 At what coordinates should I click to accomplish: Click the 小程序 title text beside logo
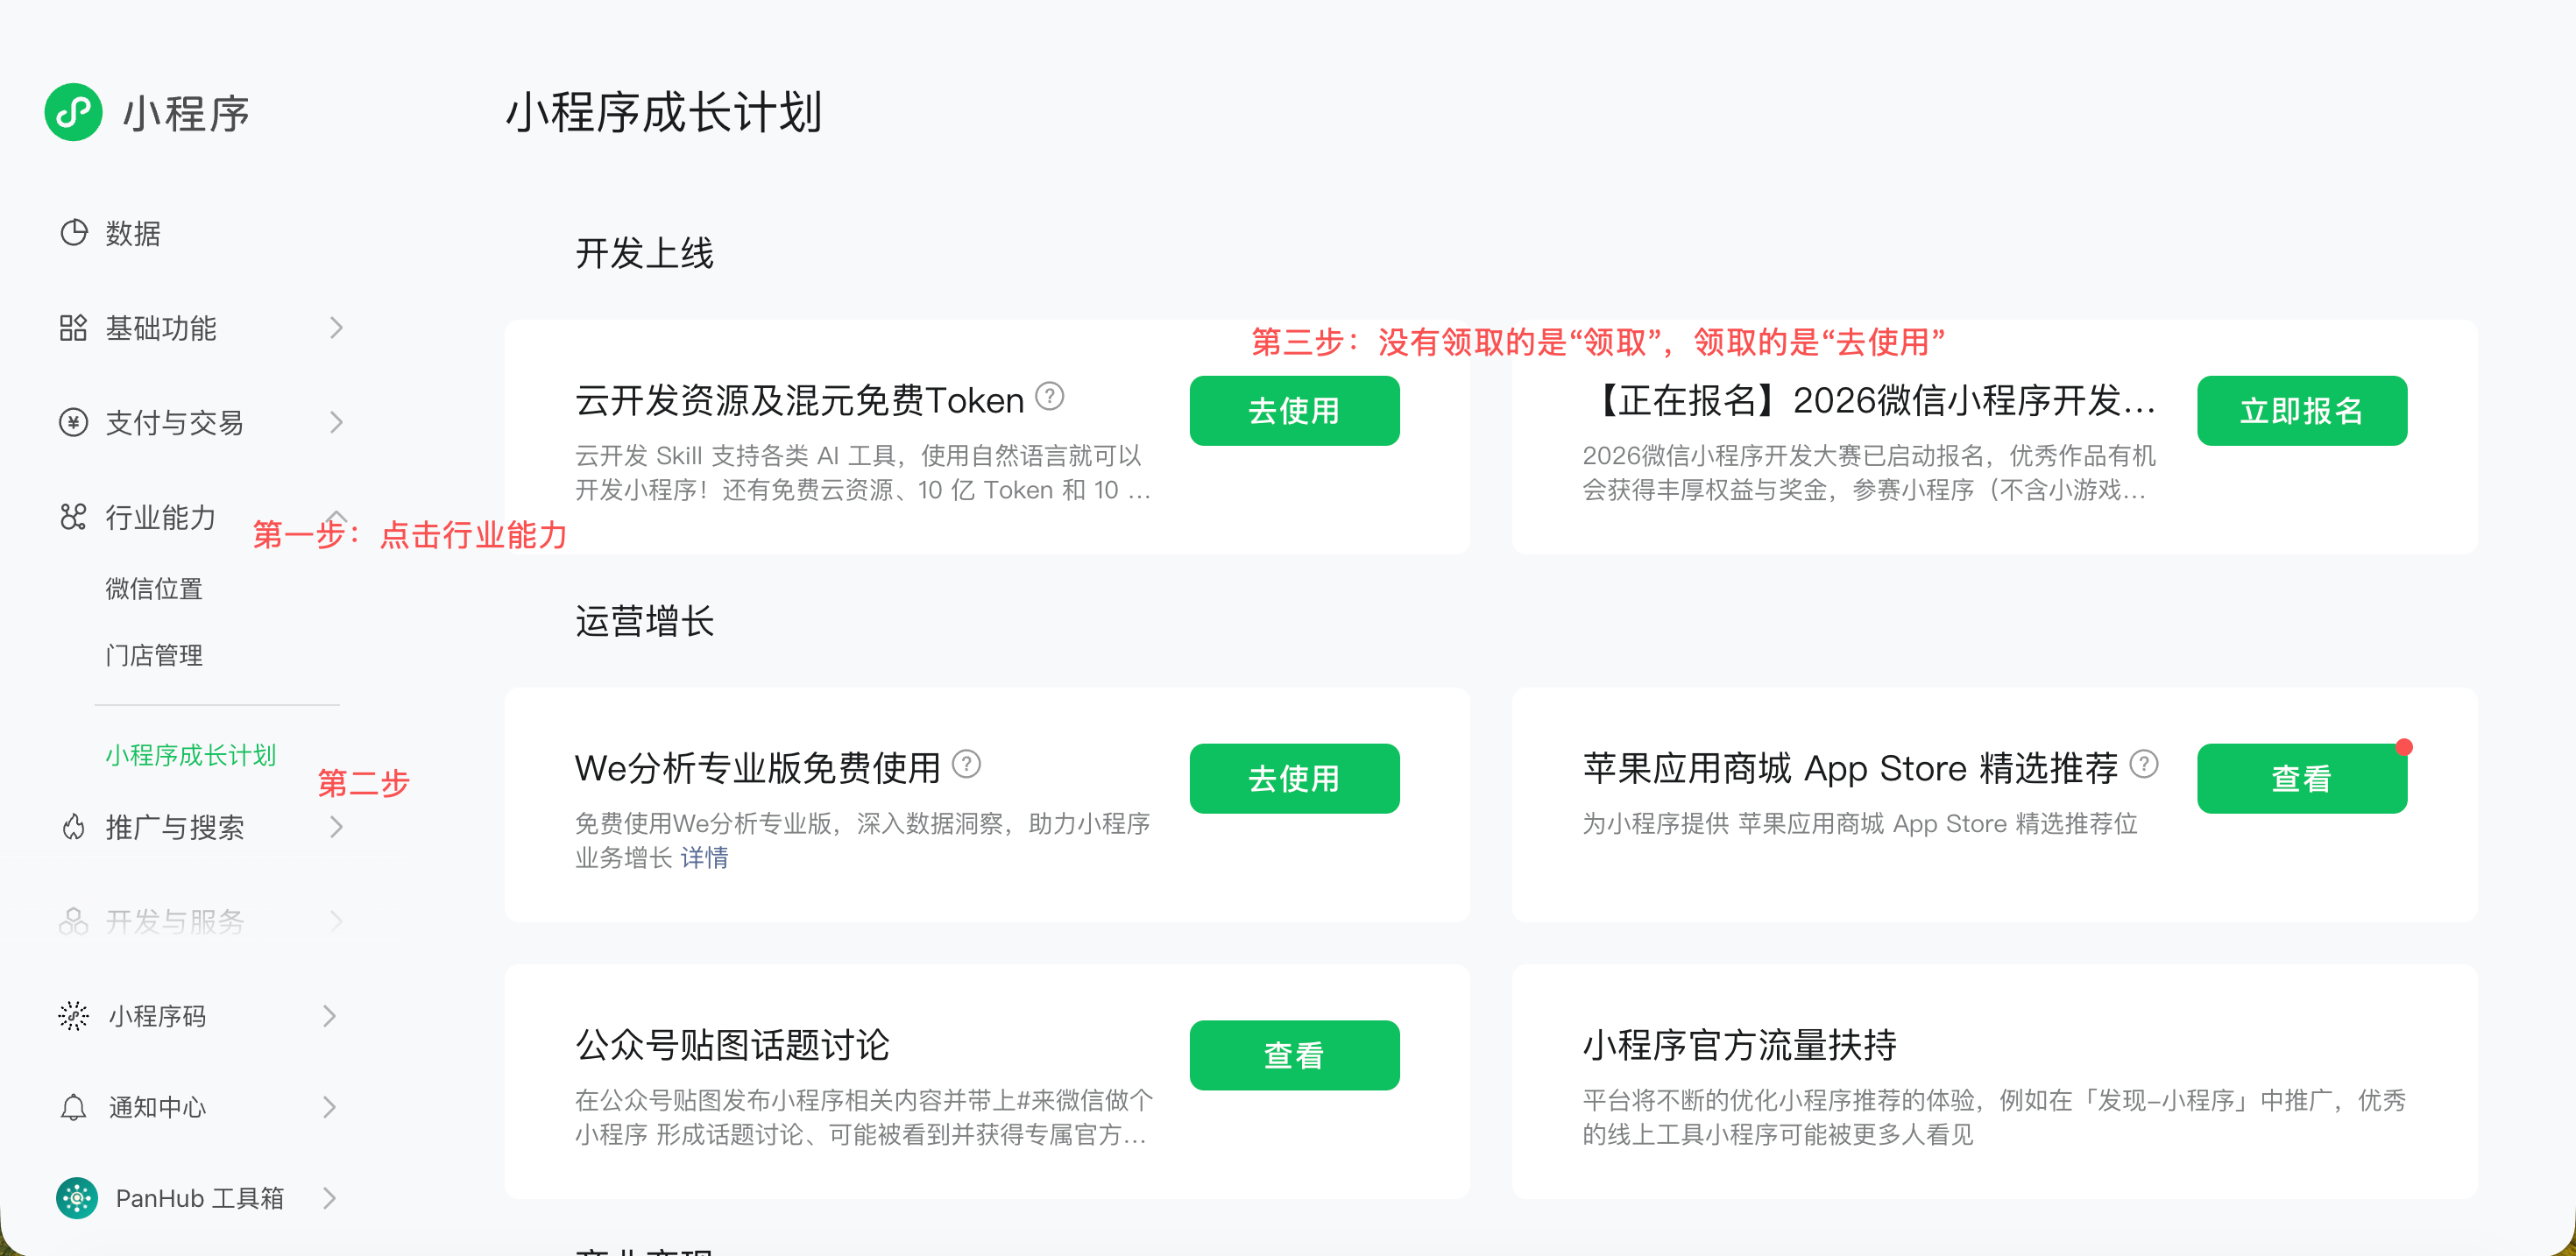pos(186,113)
